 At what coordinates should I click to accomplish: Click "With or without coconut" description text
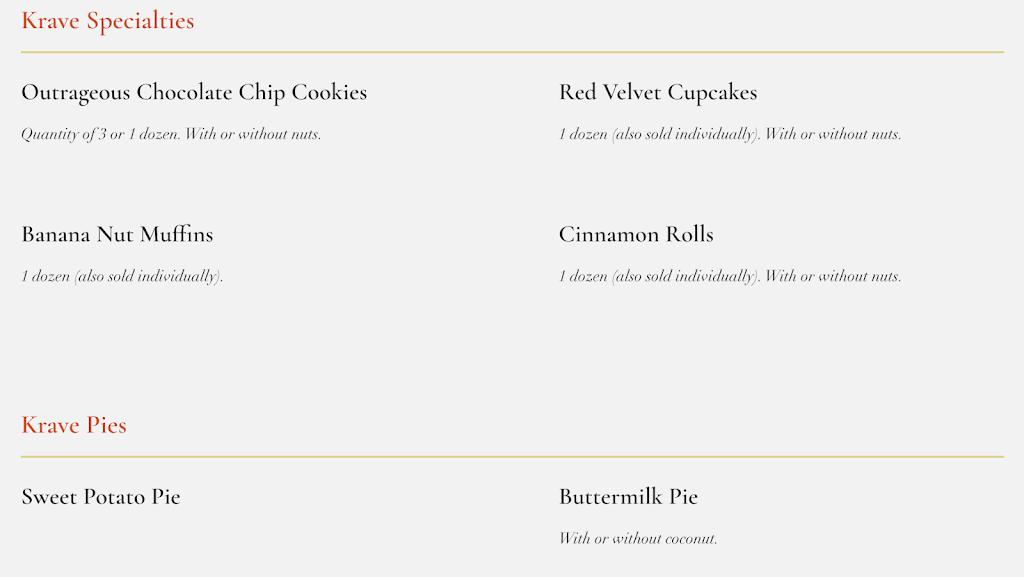638,539
